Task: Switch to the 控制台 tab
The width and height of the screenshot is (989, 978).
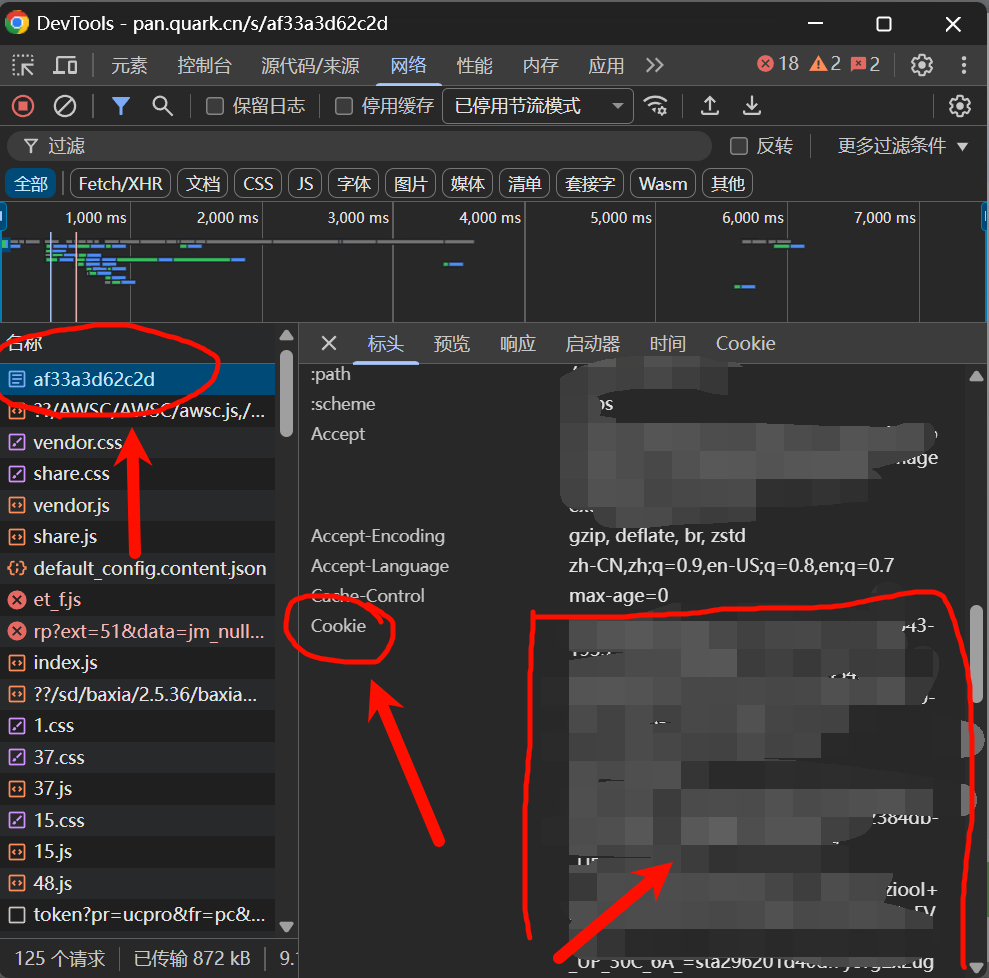Action: pyautogui.click(x=204, y=65)
